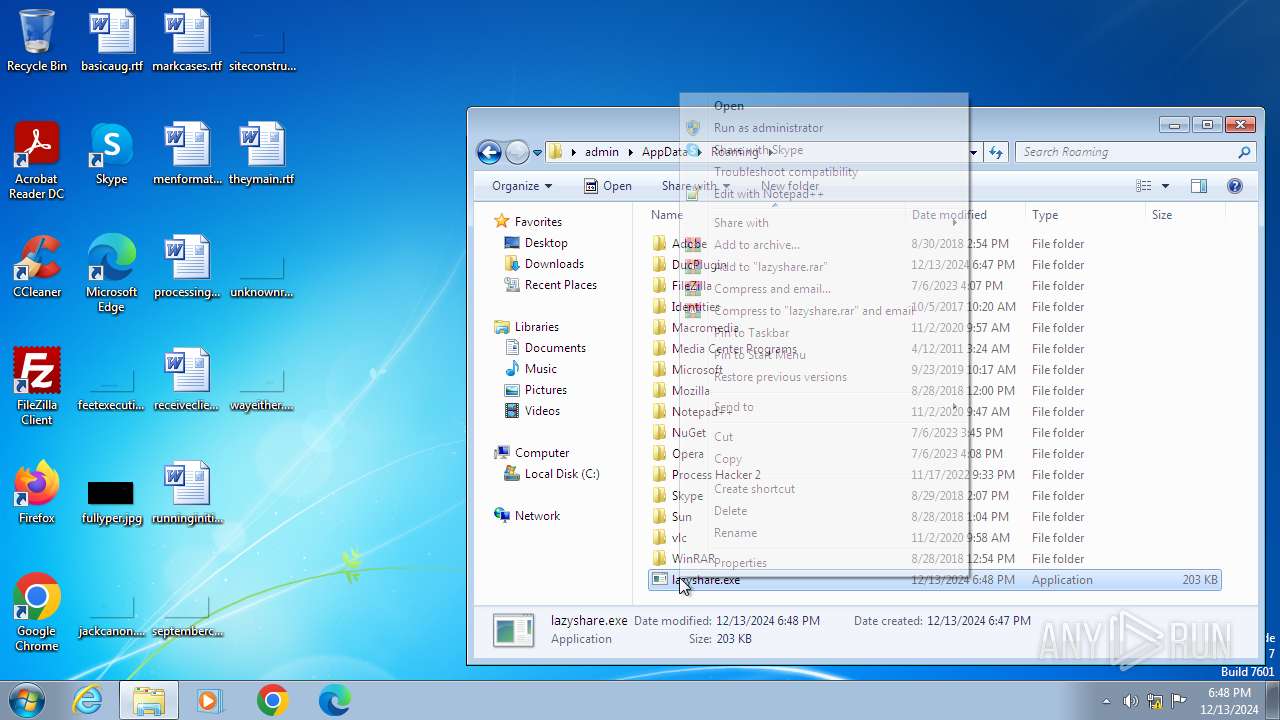Select Recent Places in navigation pane
This screenshot has width=1280, height=720.
pos(560,285)
